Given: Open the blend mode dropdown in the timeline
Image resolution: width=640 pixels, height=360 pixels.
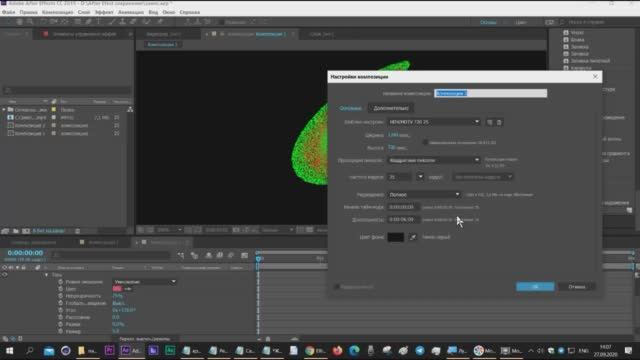Looking at the screenshot, I should coord(145,282).
